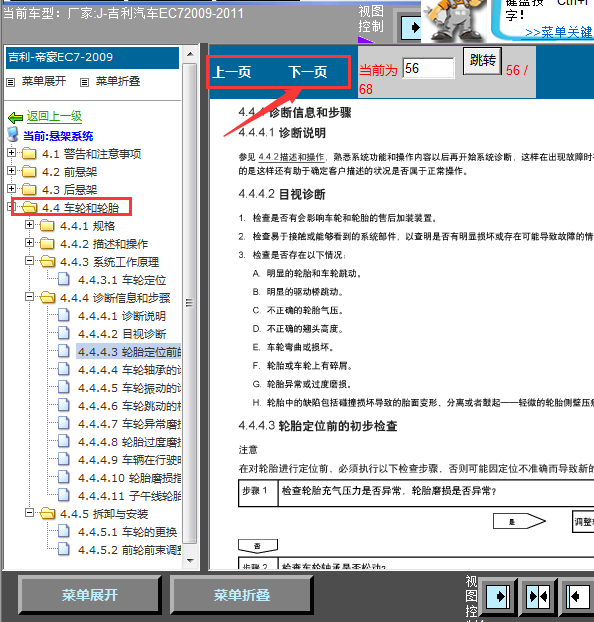Collapse the 4.4.5 拆卸与安装 node
The width and height of the screenshot is (594, 622).
[x=29, y=513]
